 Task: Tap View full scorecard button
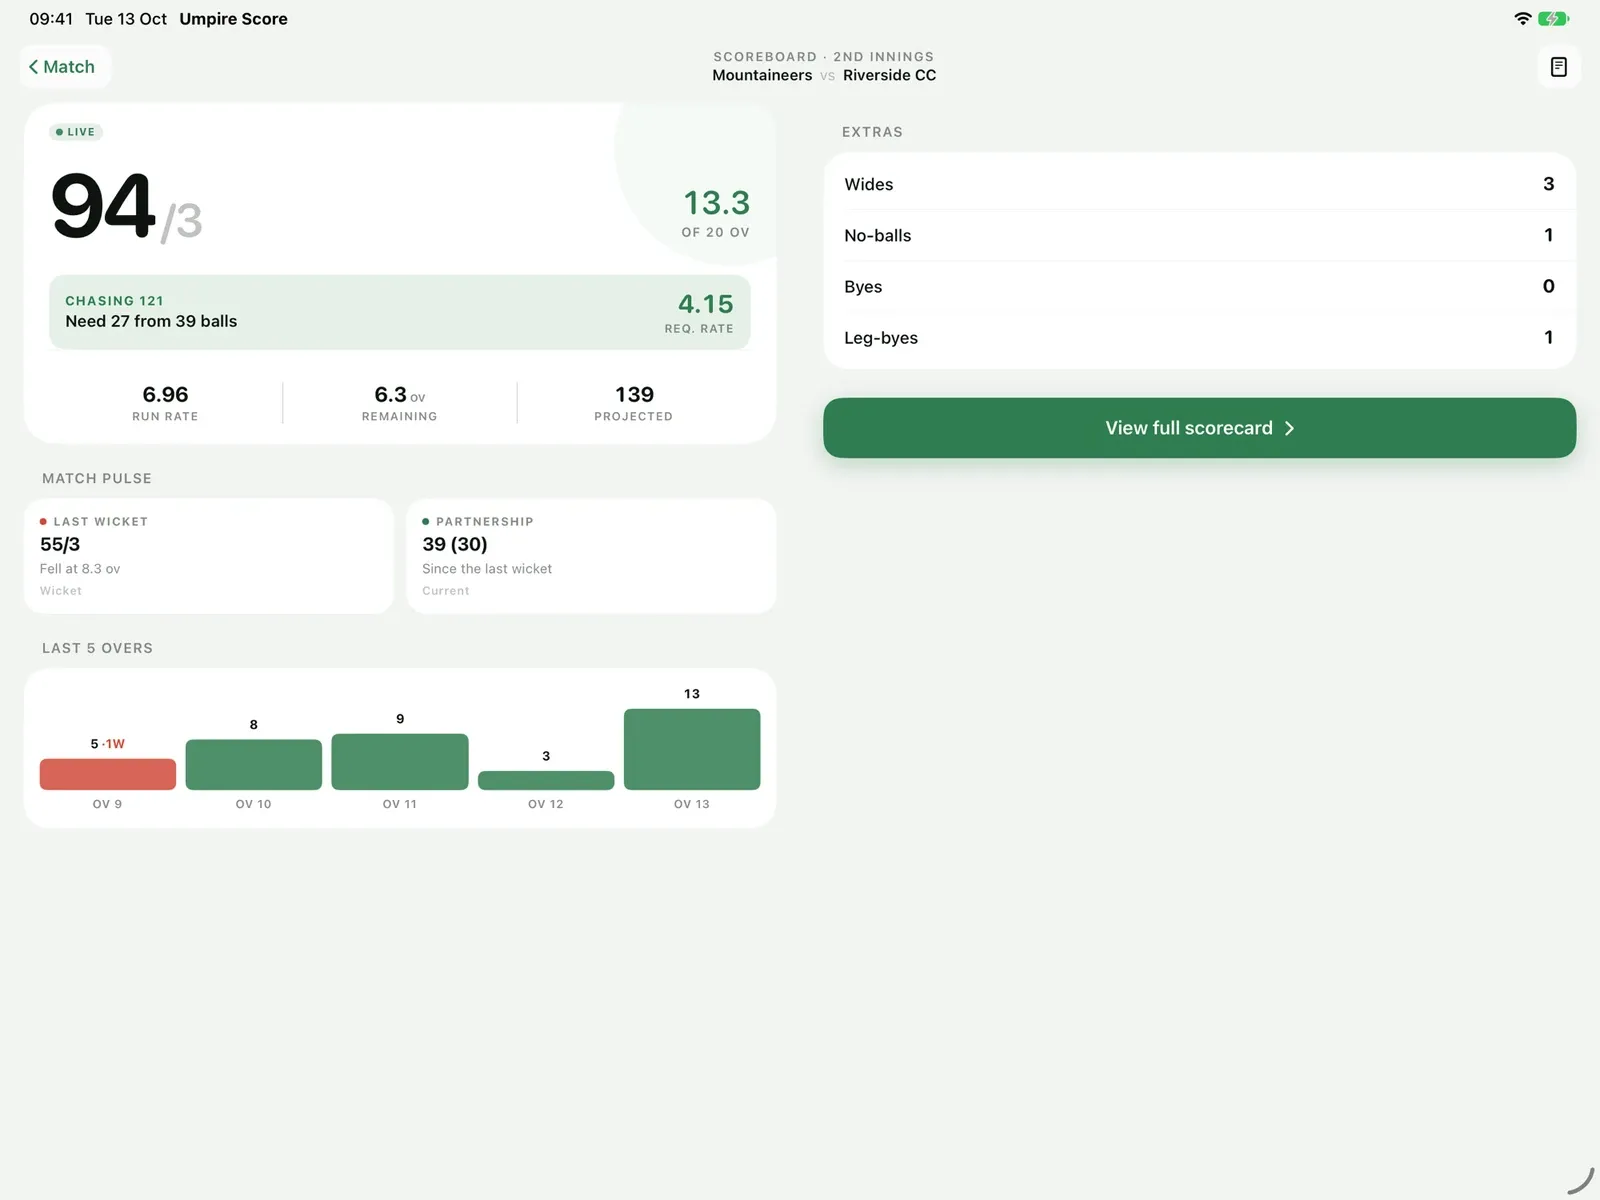coord(1199,428)
